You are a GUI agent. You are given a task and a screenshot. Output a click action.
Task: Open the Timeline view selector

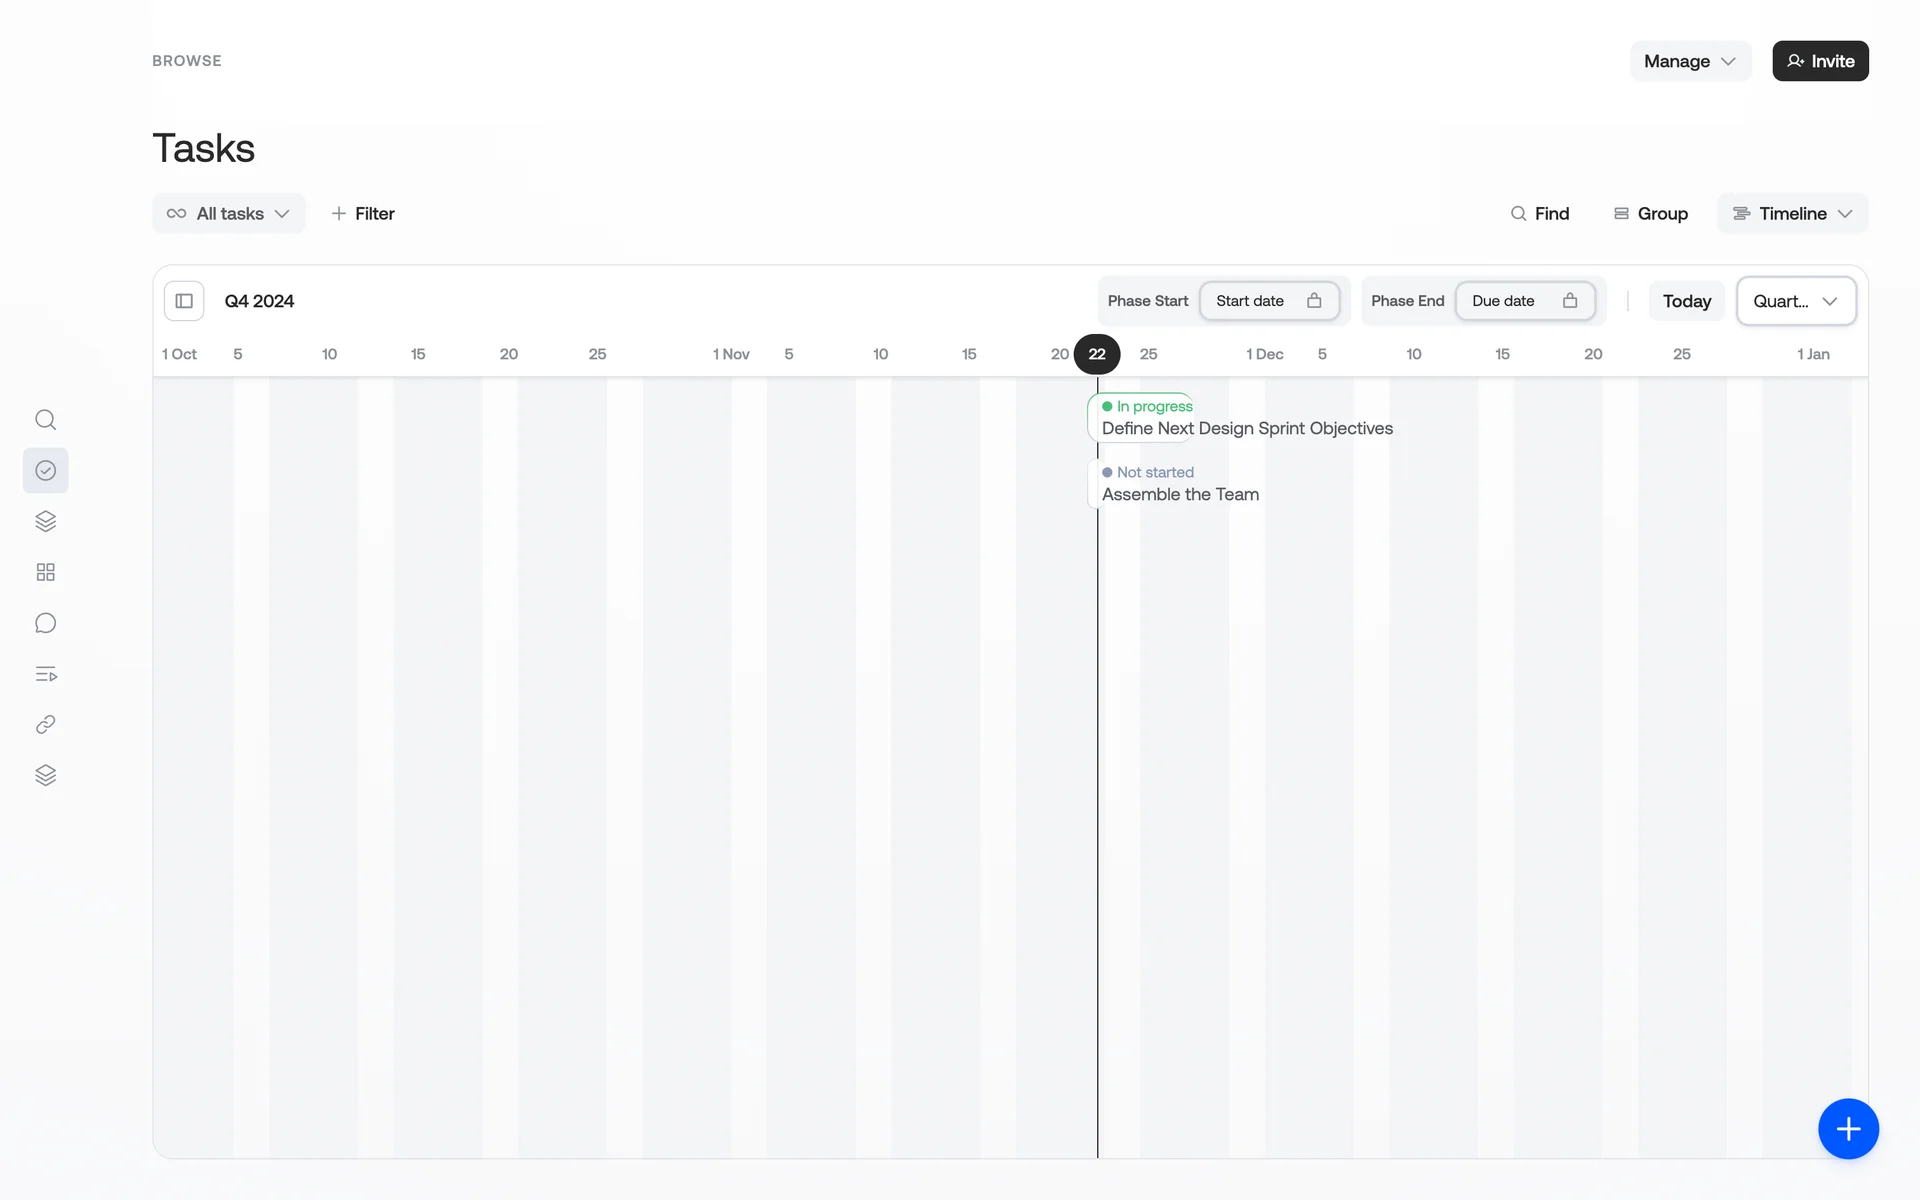pos(1792,213)
